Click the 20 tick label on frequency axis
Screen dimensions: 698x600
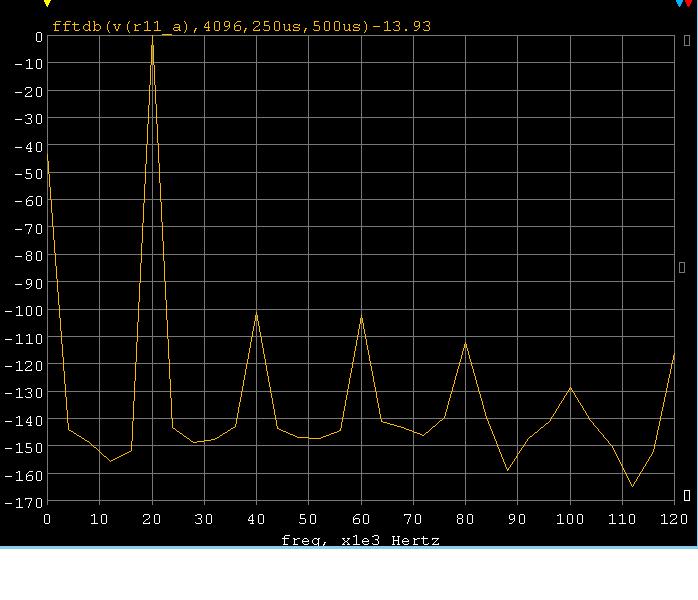point(151,519)
